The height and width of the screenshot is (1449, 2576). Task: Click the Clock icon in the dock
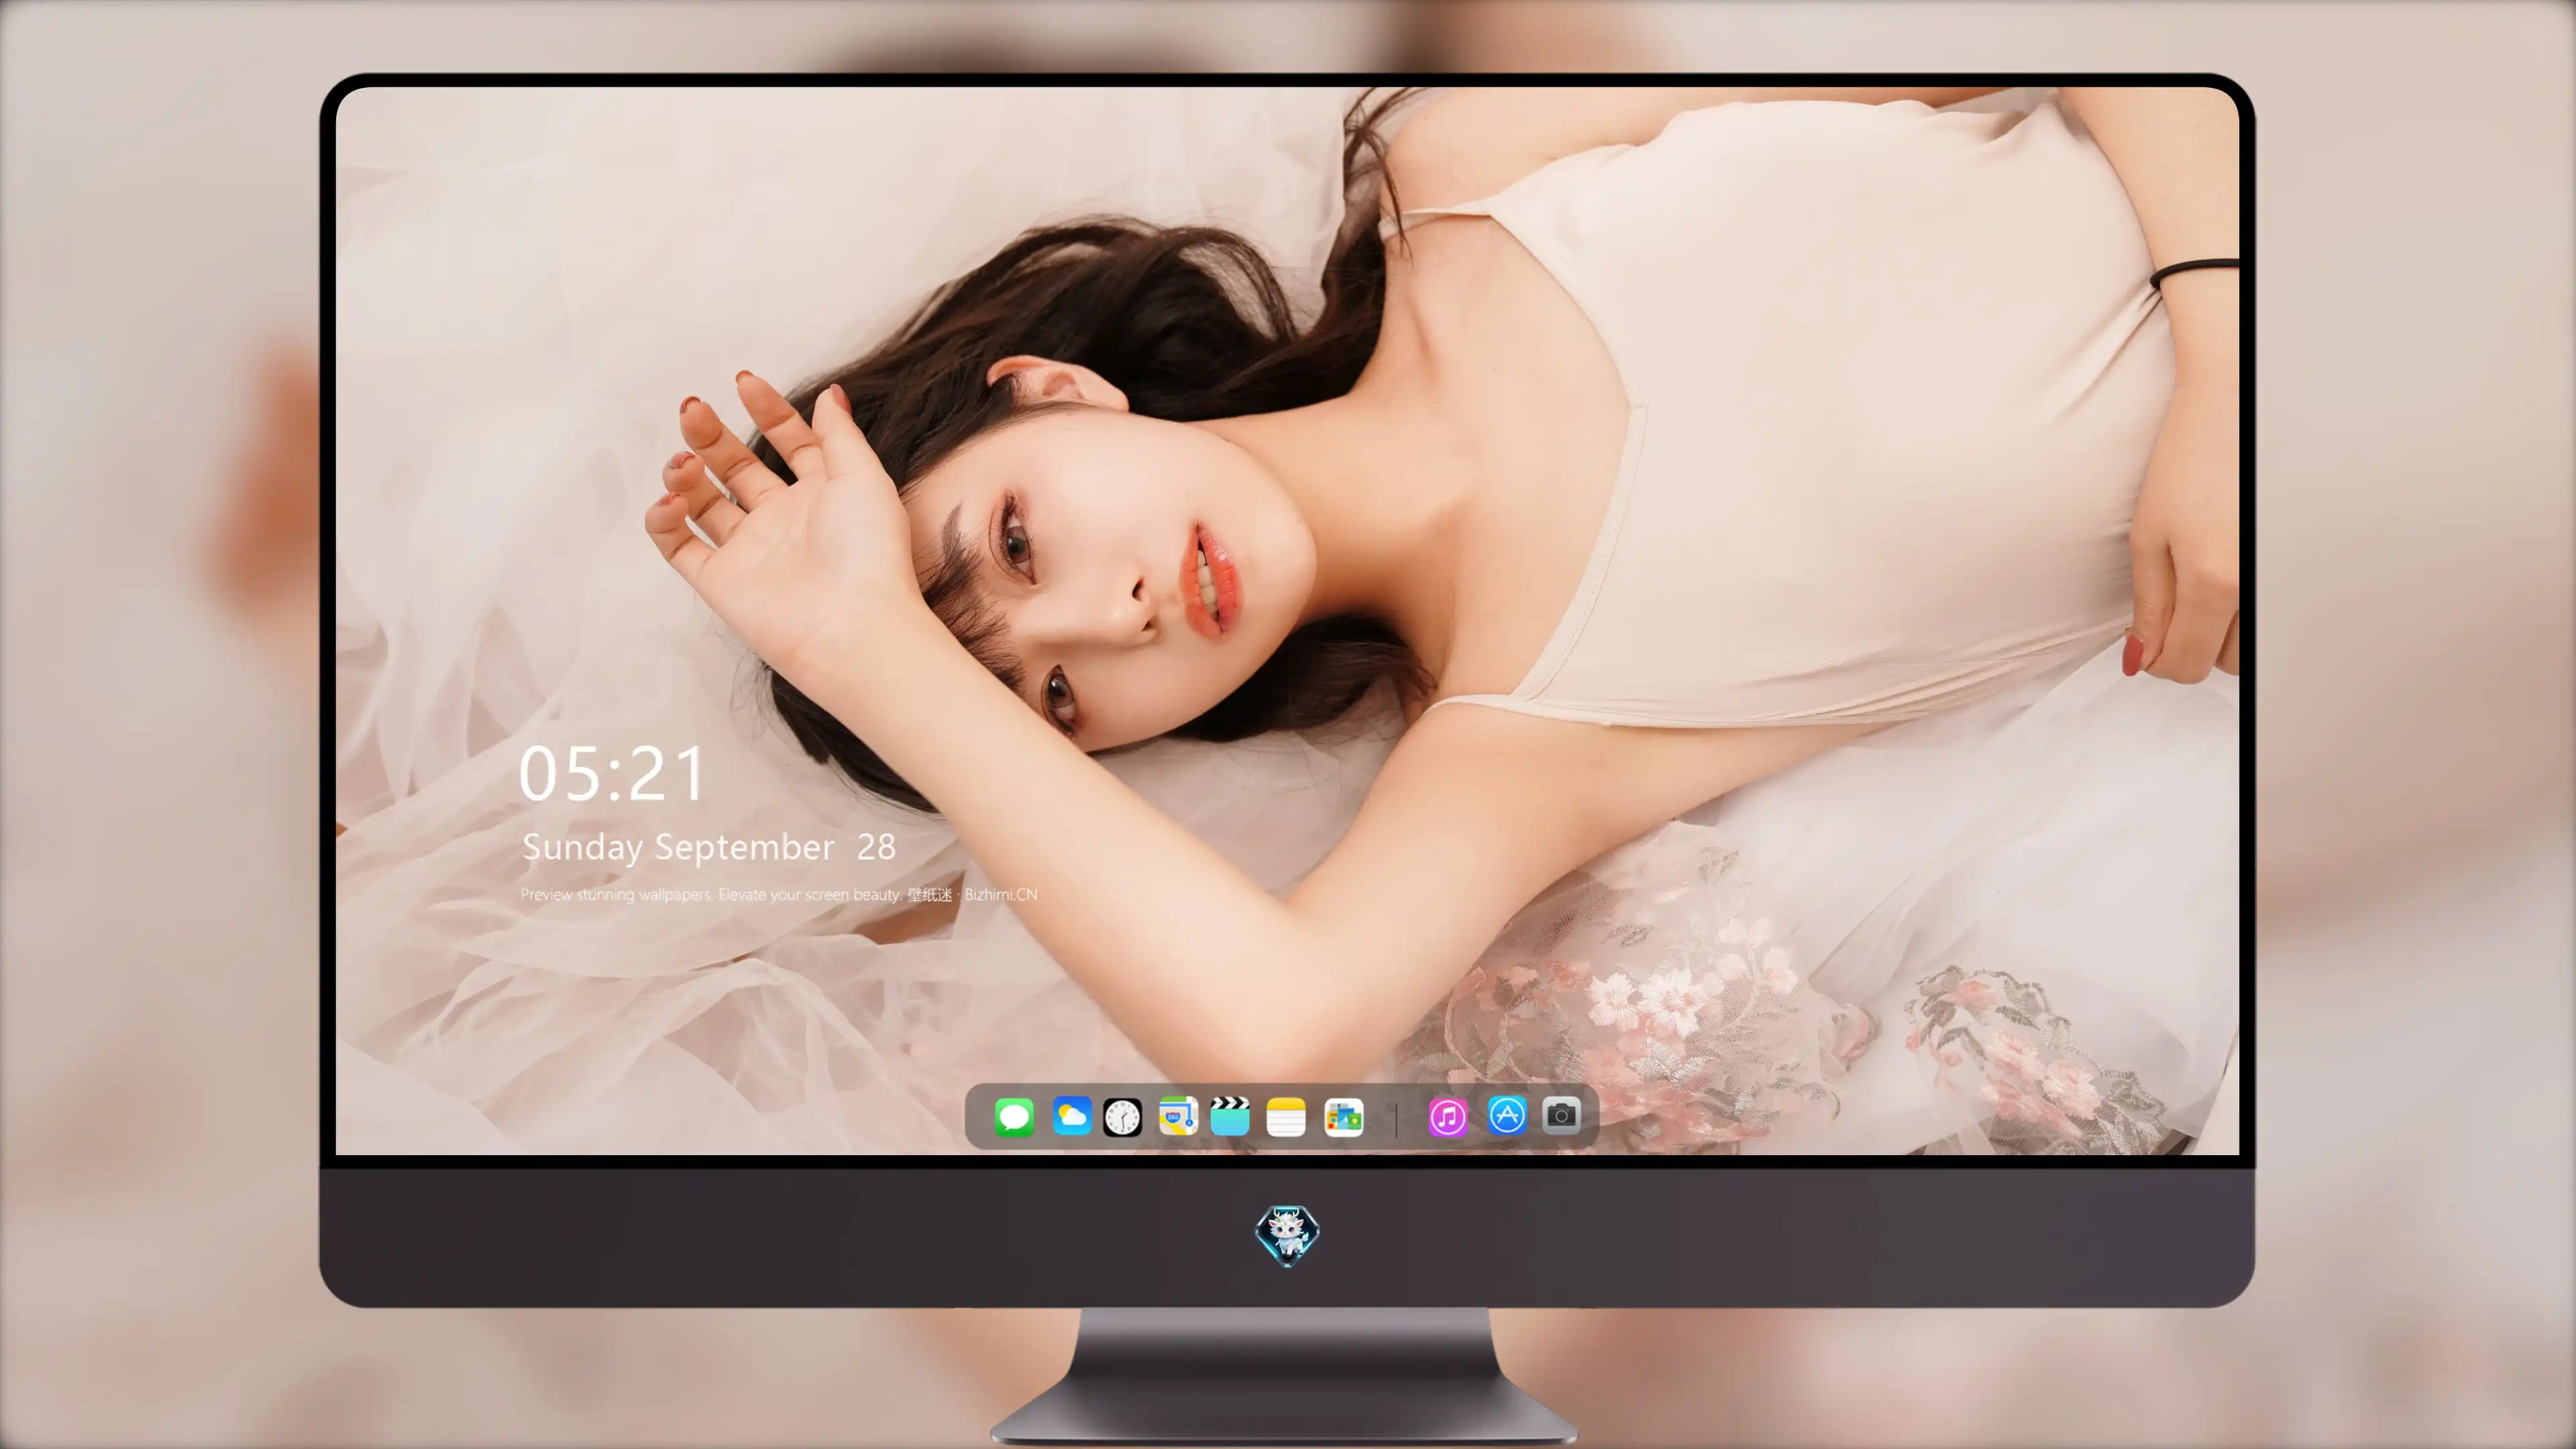(1122, 1117)
